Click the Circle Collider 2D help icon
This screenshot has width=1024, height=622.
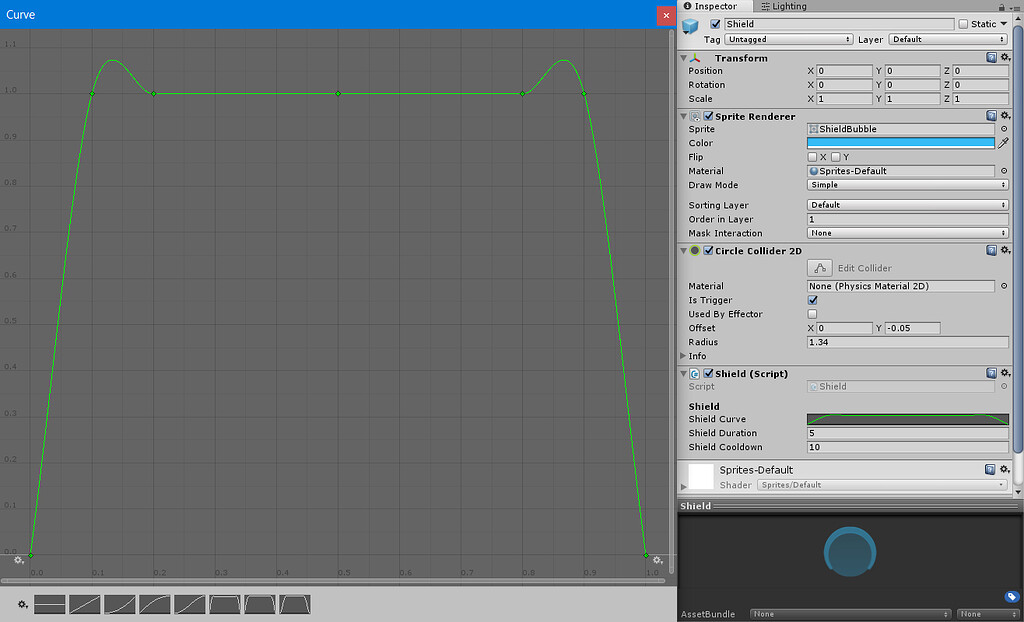tap(991, 251)
